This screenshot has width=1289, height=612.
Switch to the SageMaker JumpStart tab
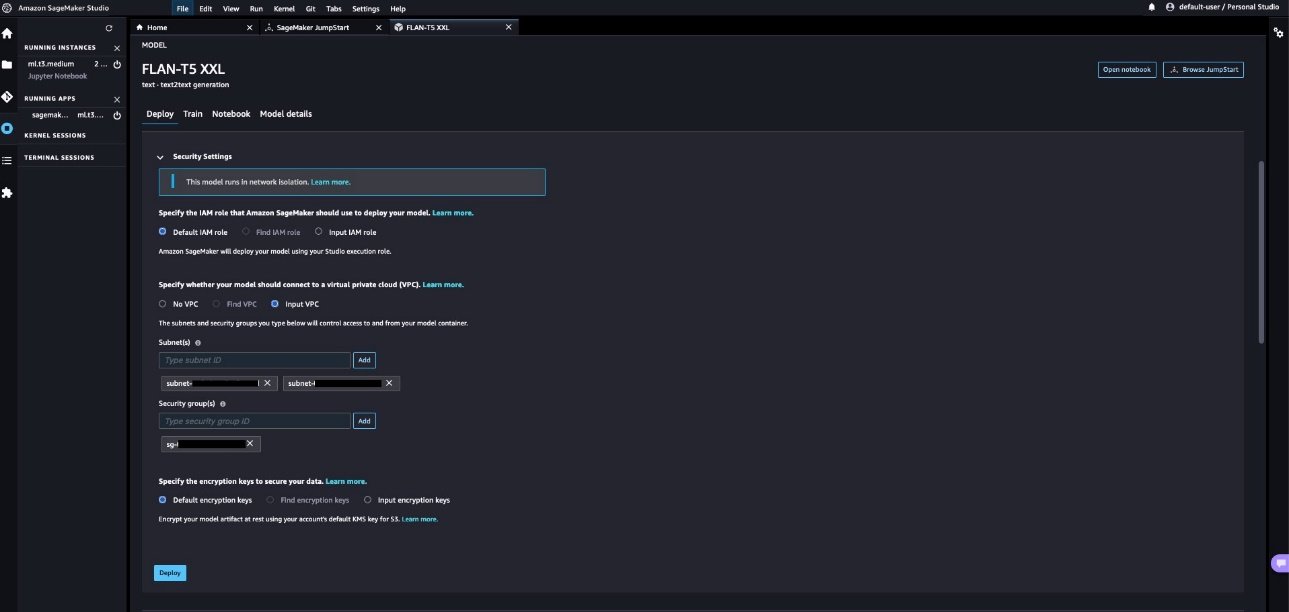(x=322, y=27)
